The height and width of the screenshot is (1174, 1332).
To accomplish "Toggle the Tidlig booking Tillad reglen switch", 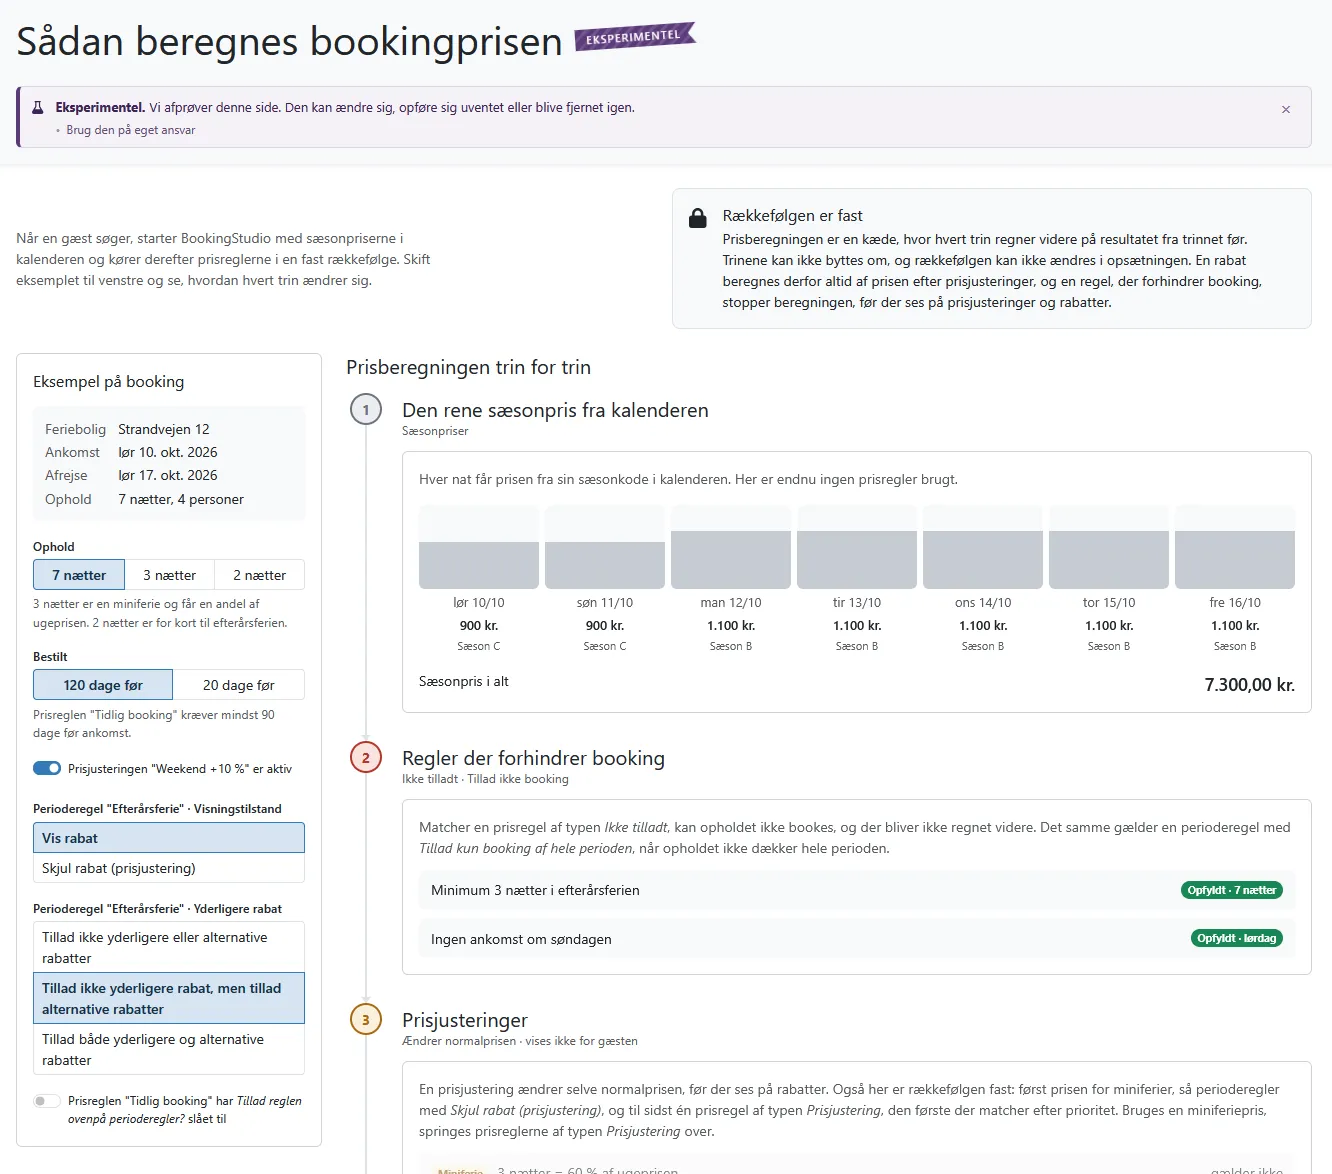I will click(x=47, y=1101).
